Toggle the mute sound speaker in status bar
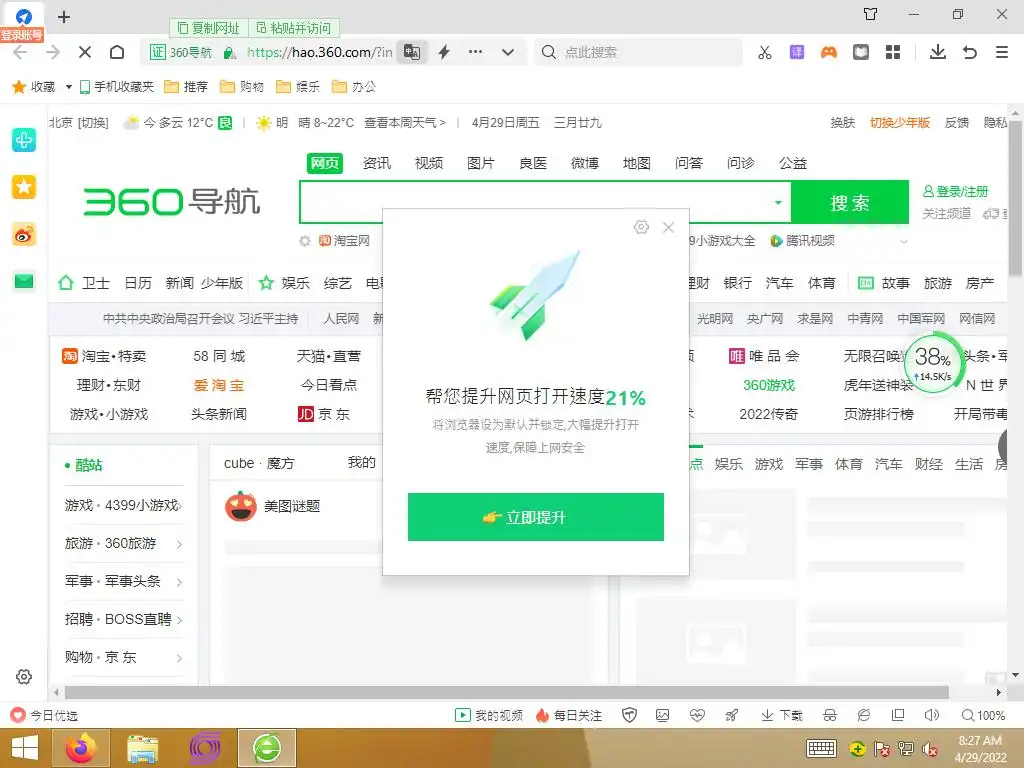This screenshot has height=768, width=1024. click(x=932, y=716)
